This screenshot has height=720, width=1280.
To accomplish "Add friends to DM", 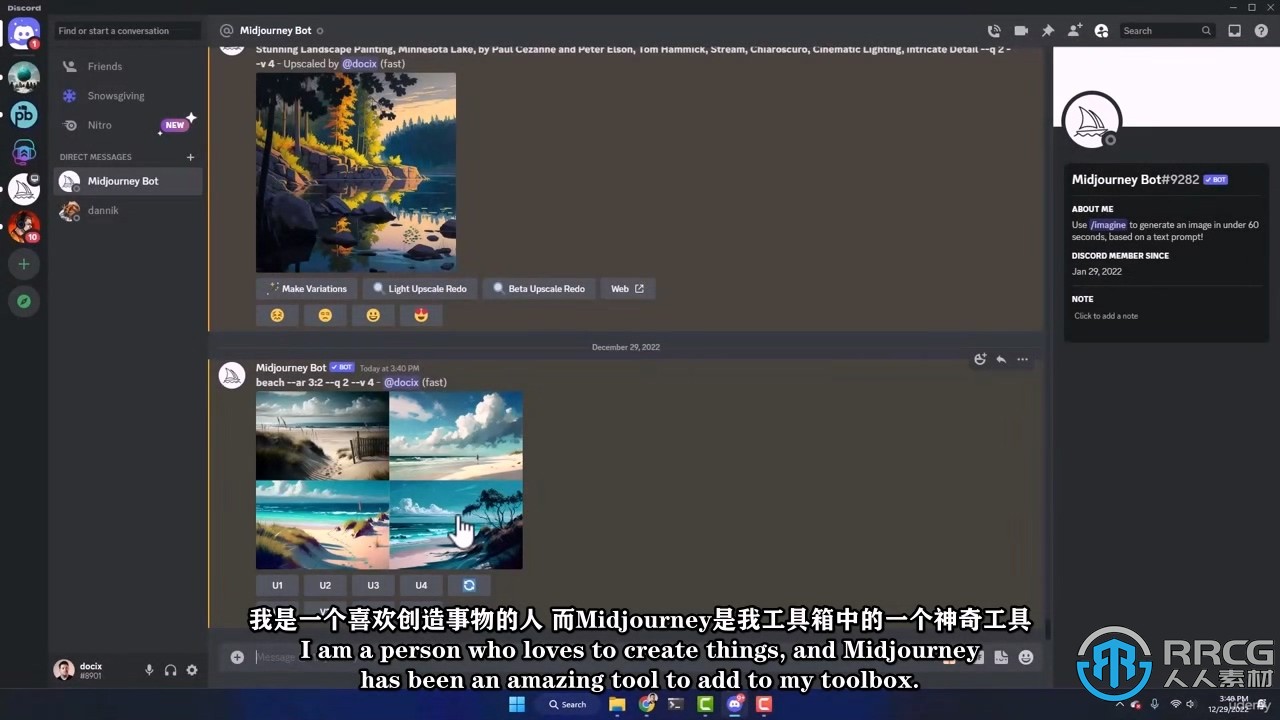I will point(1074,31).
